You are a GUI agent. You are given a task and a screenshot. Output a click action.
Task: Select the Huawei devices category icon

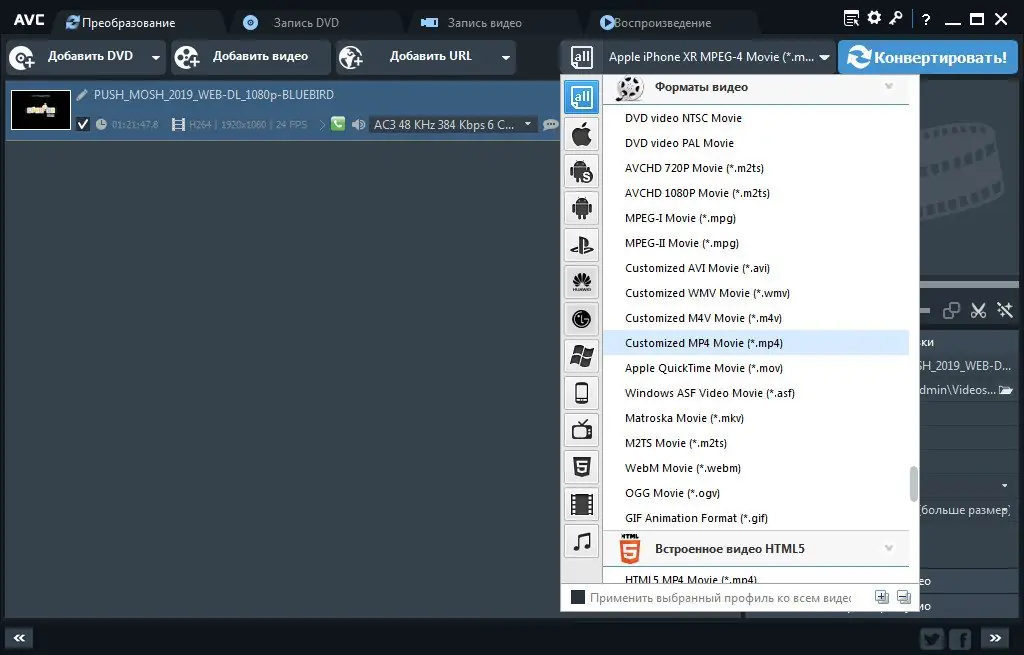581,282
